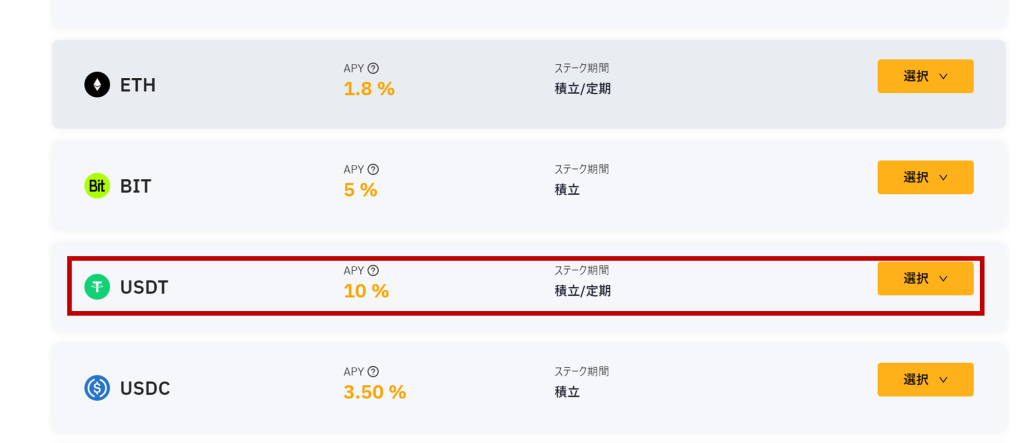Click the ETH coin logo icon
The image size is (1024, 443).
click(x=97, y=85)
